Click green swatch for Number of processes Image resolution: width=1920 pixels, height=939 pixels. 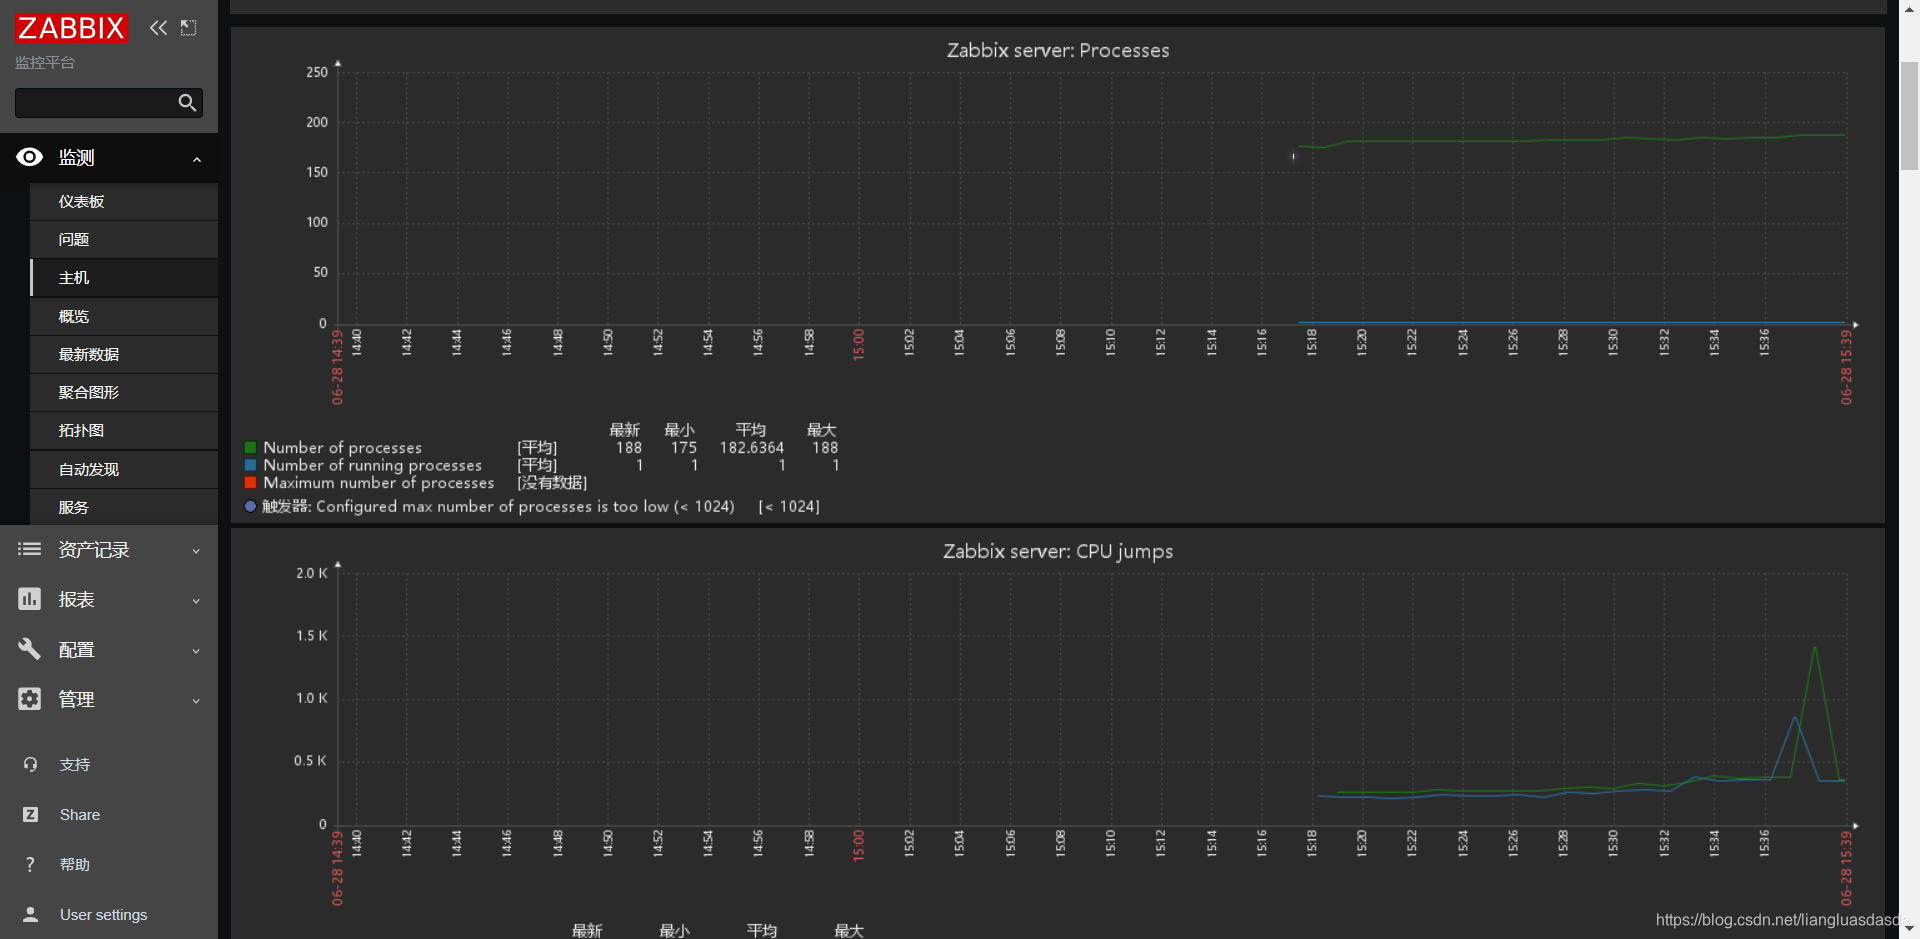coord(250,448)
